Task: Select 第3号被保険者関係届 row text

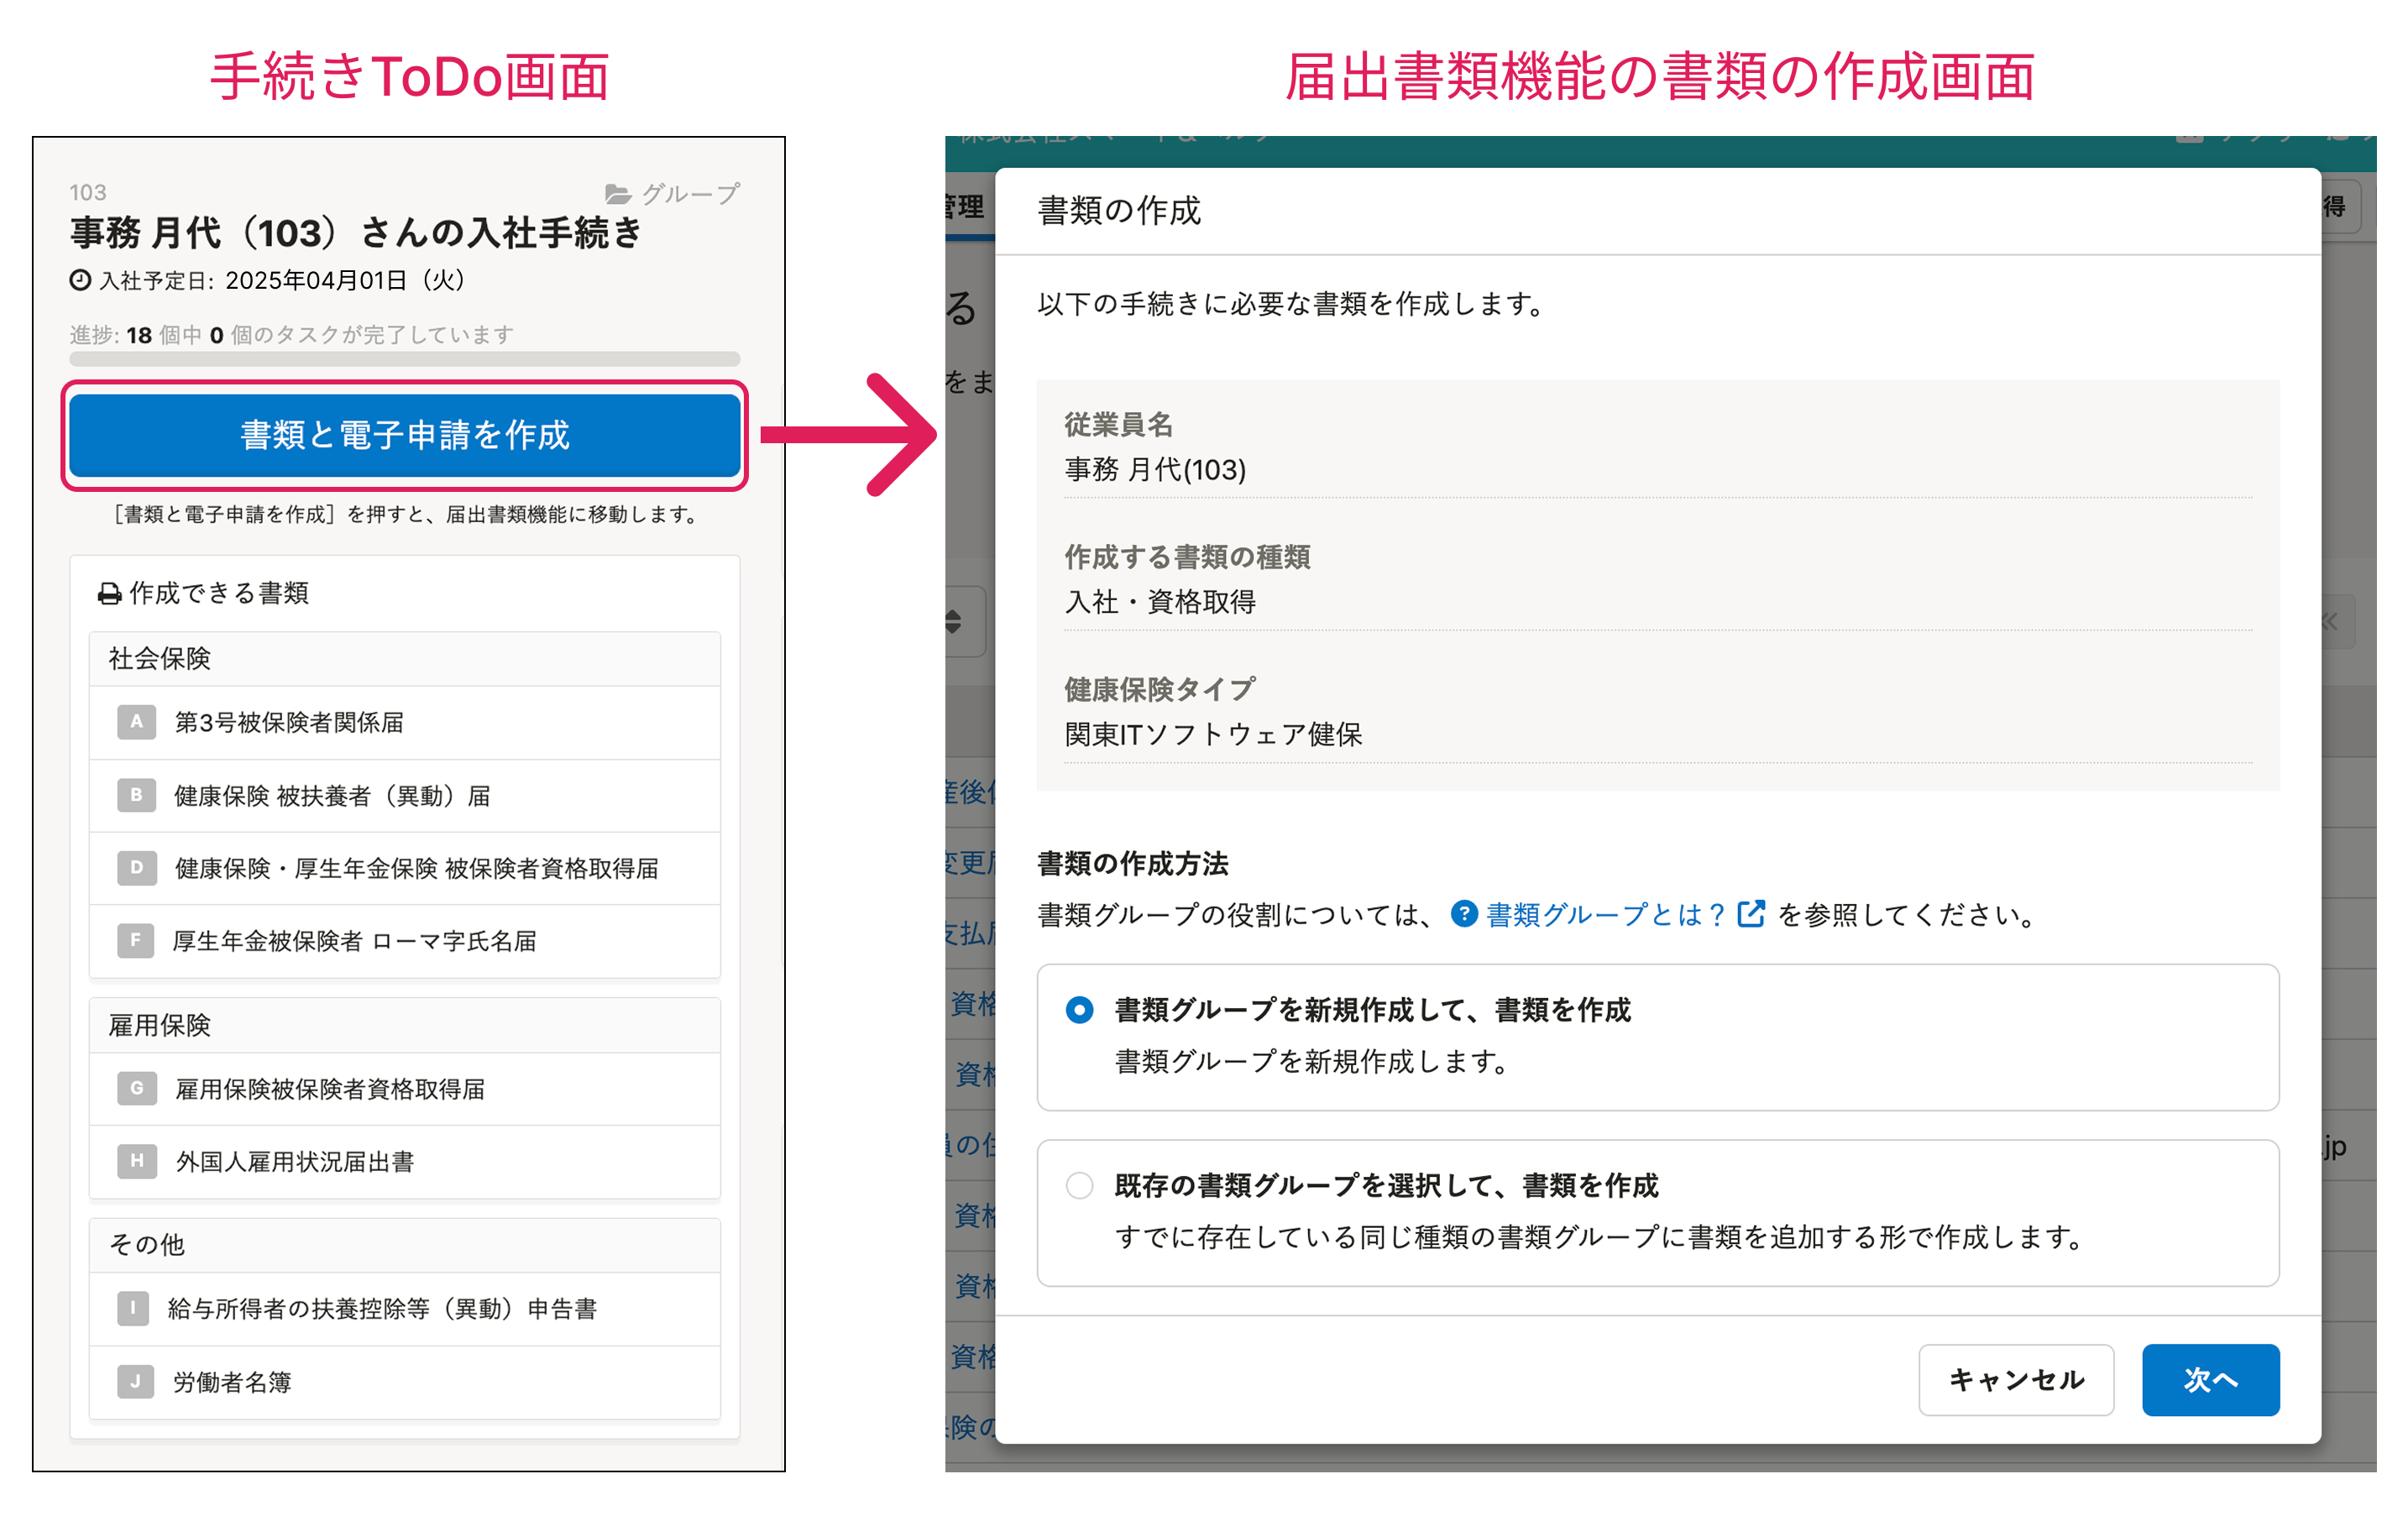Action: point(289,722)
